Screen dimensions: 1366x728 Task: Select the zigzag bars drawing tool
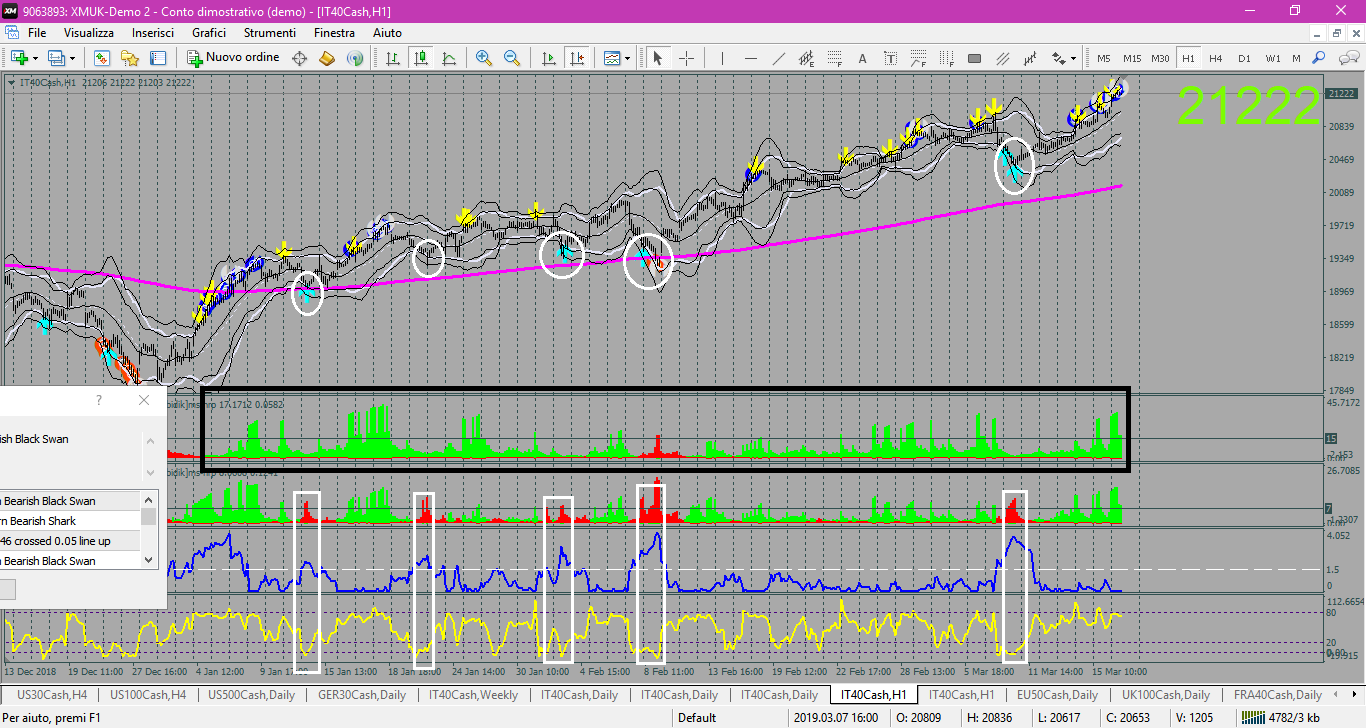pos(1030,58)
